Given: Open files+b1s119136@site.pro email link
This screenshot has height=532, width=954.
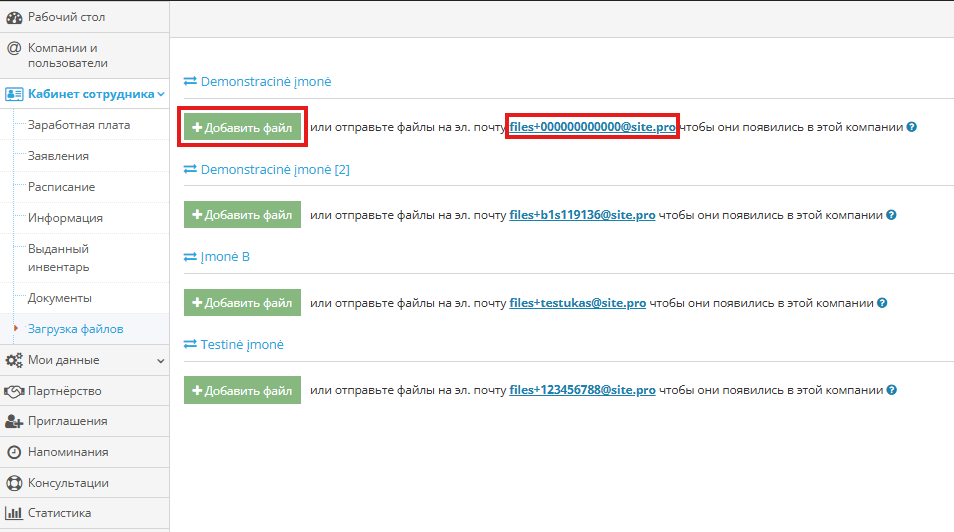Looking at the screenshot, I should 582,215.
